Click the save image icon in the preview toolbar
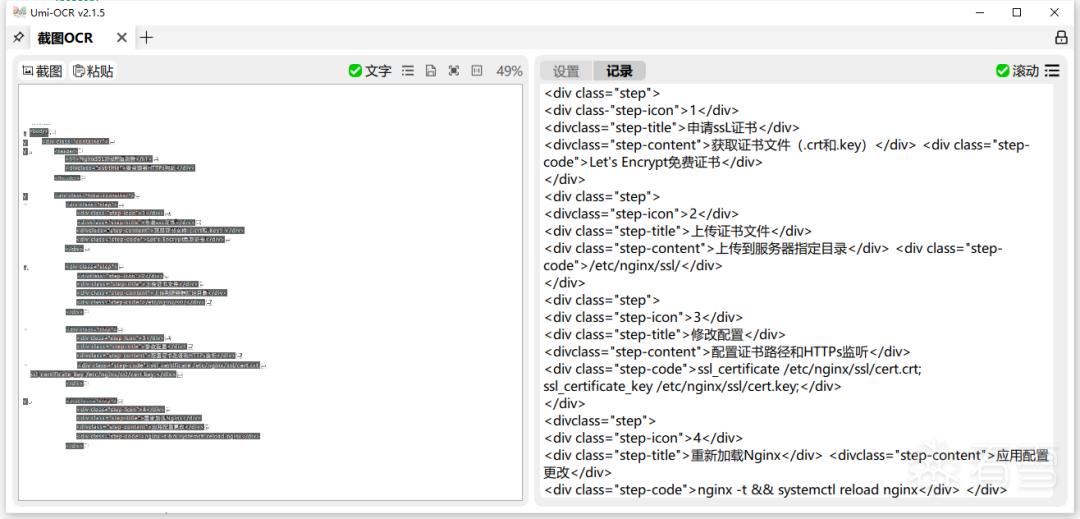The width and height of the screenshot is (1080, 519). (x=431, y=71)
